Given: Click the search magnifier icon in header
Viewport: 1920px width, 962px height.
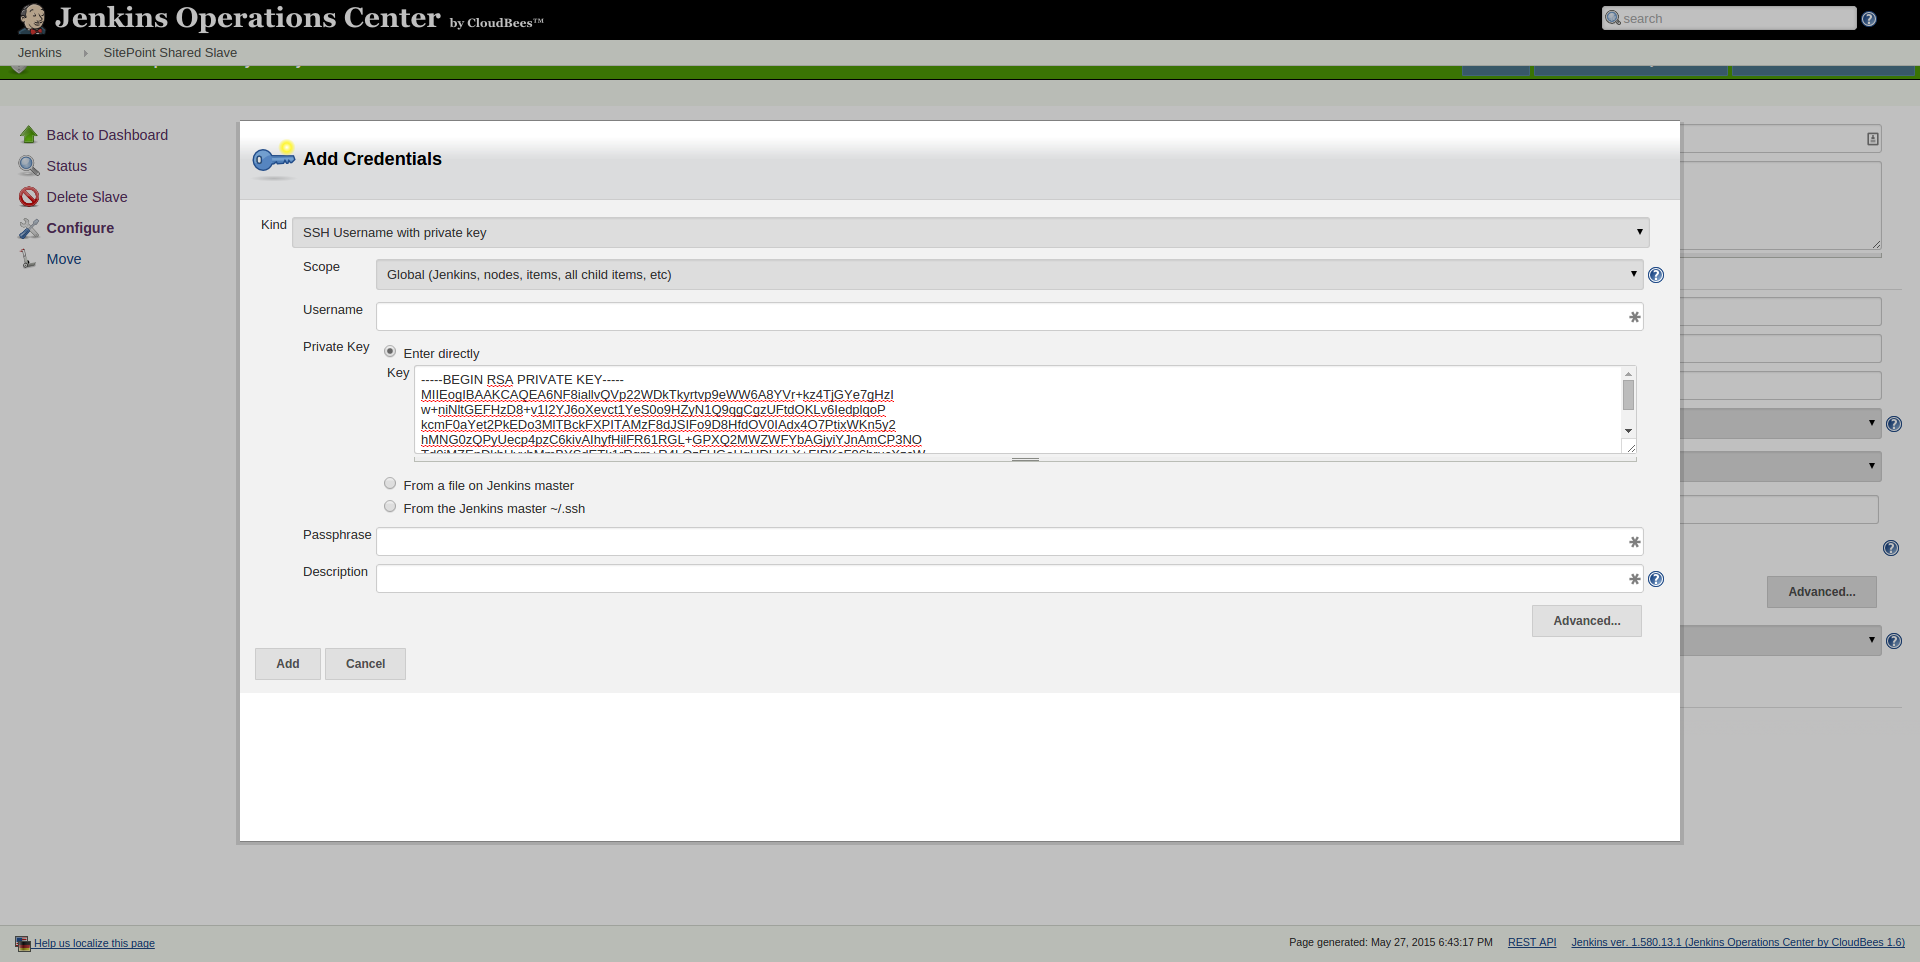Looking at the screenshot, I should tap(1612, 18).
